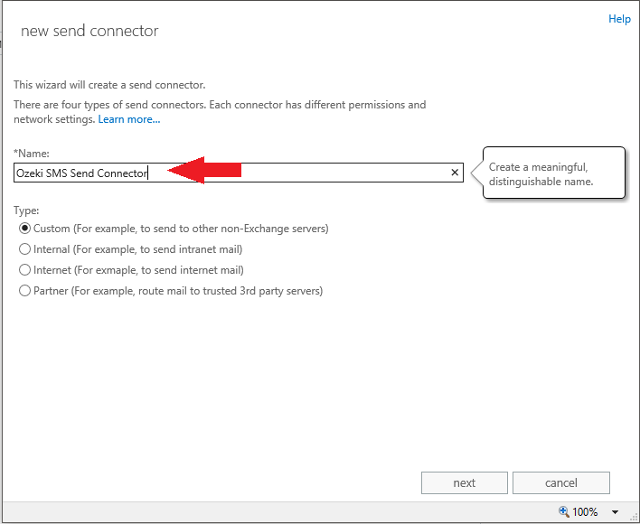The image size is (640, 524).
Task: Click the '*Name:' field label
Action: point(31,153)
